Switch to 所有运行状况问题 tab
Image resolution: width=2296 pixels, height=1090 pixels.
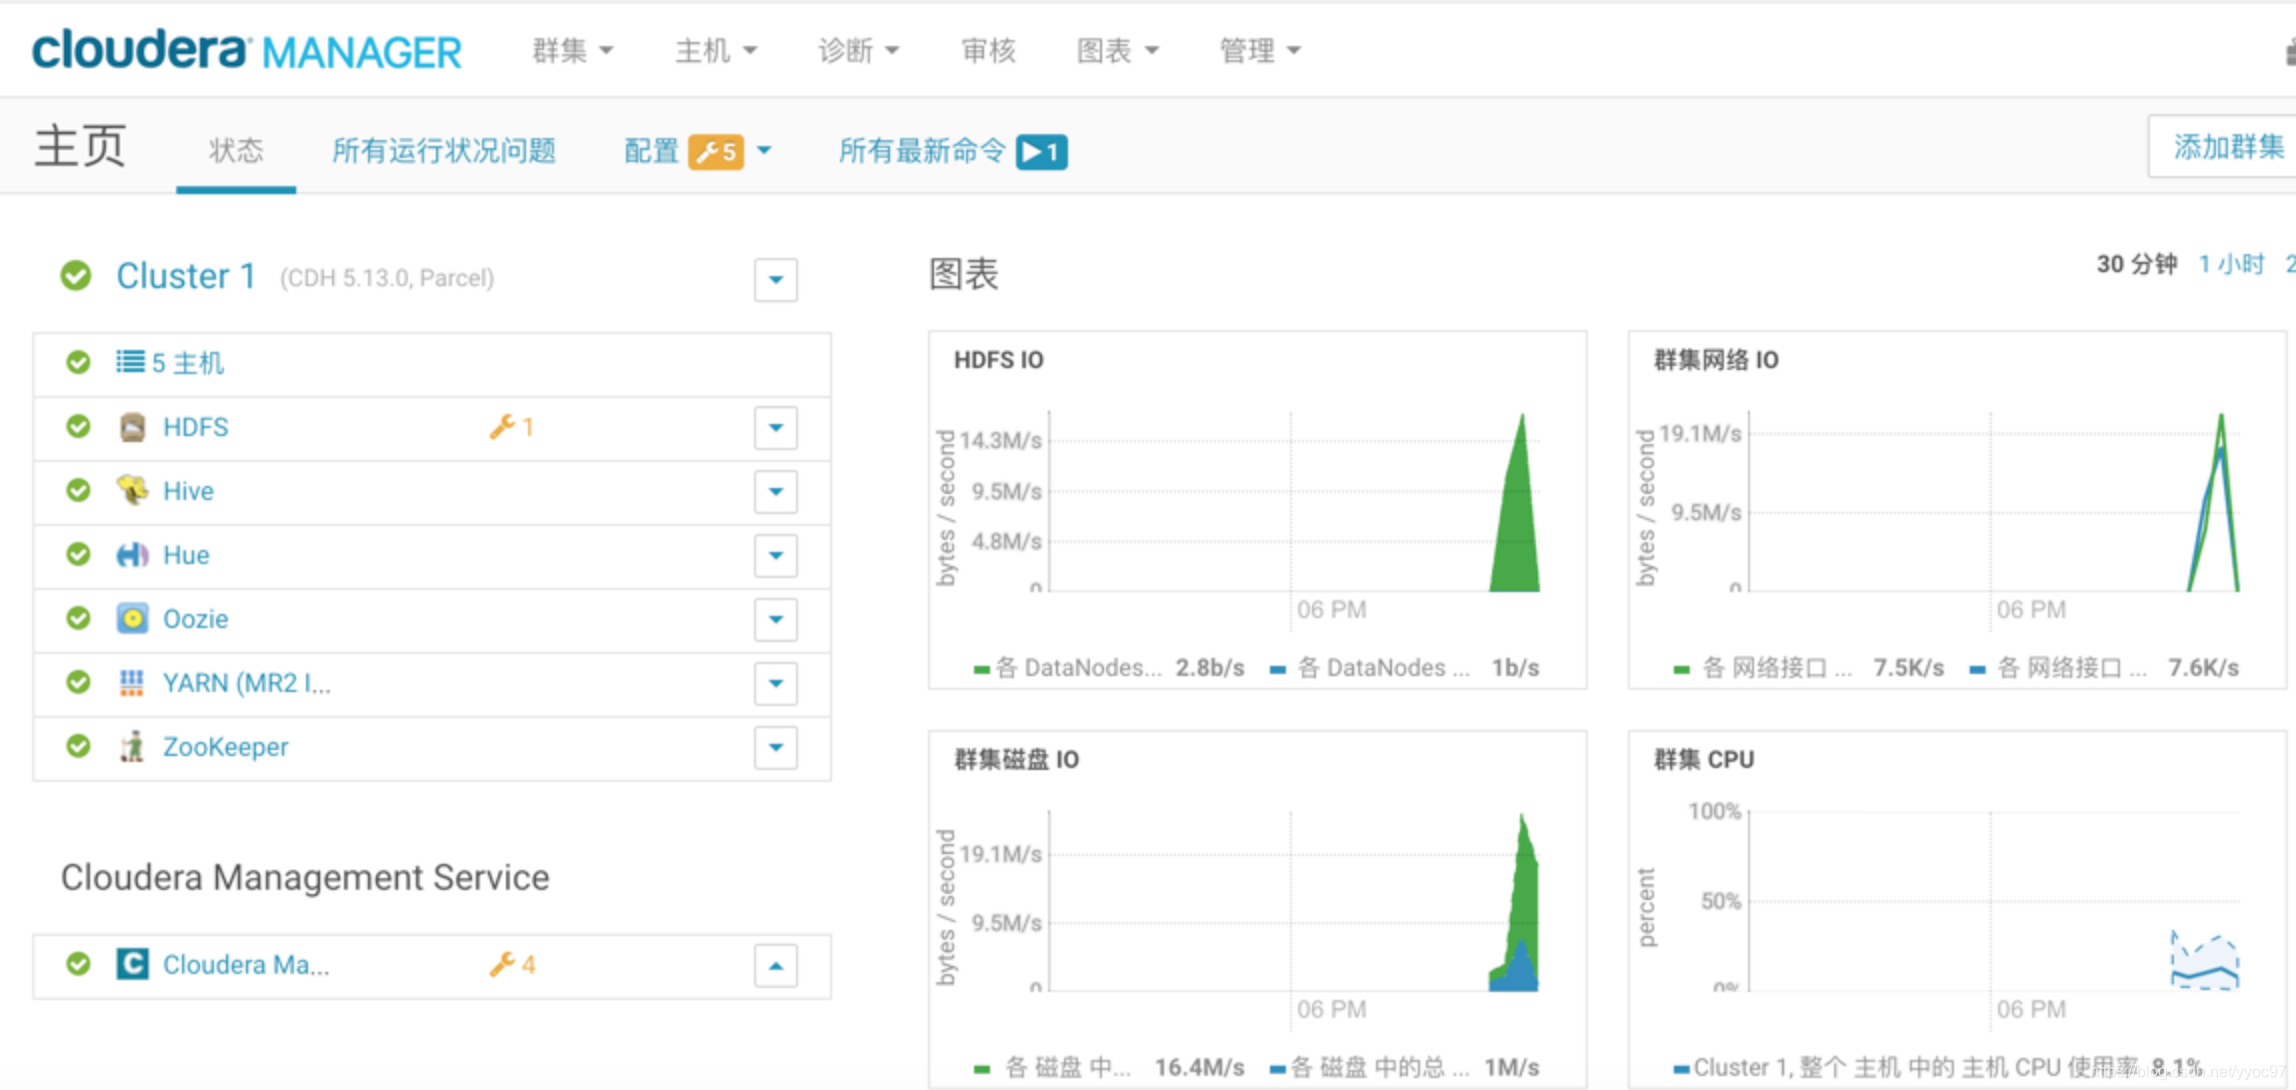[443, 151]
